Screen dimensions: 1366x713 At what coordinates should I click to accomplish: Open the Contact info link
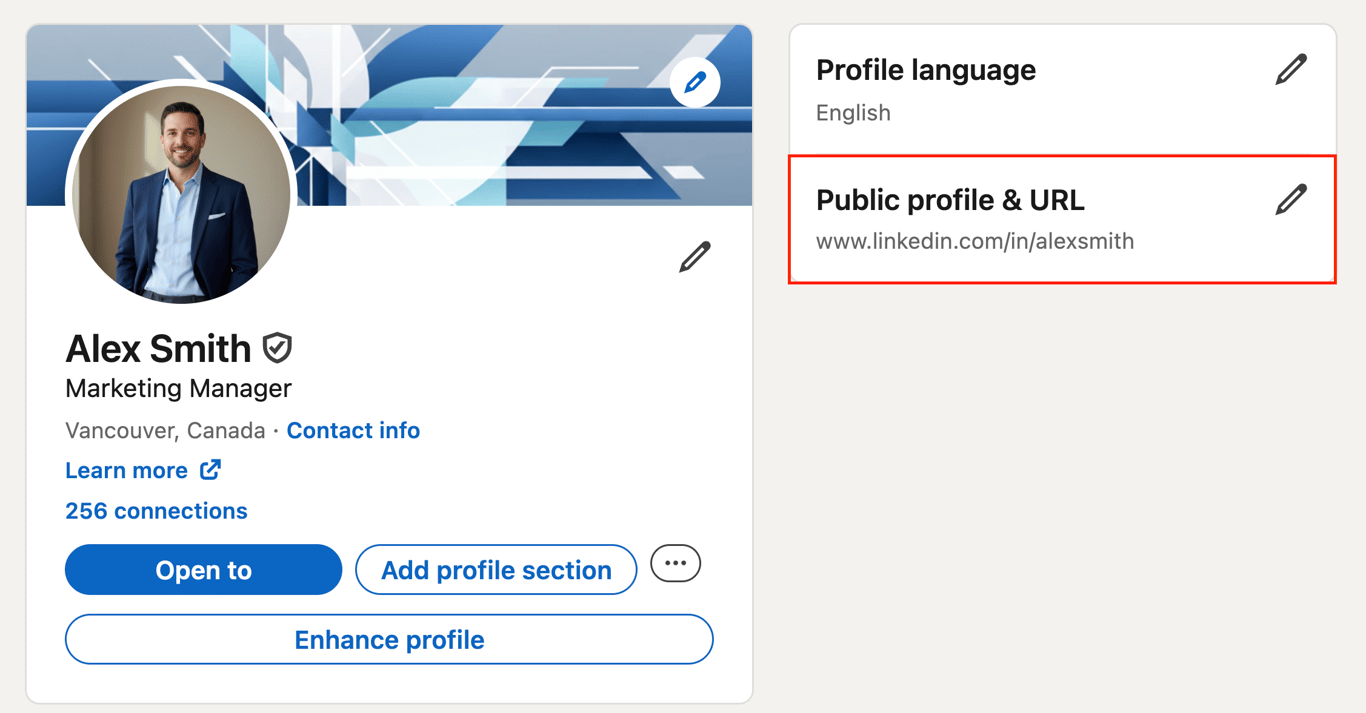353,430
